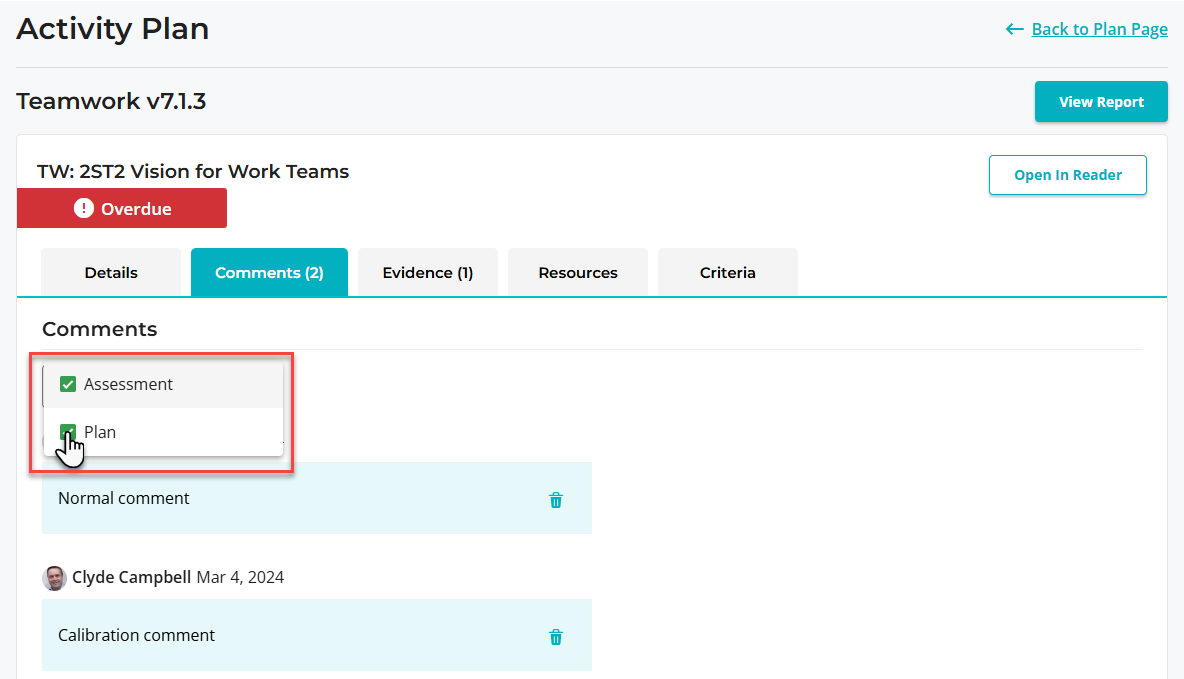Click the exclamation icon in Overdue badge

84,209
